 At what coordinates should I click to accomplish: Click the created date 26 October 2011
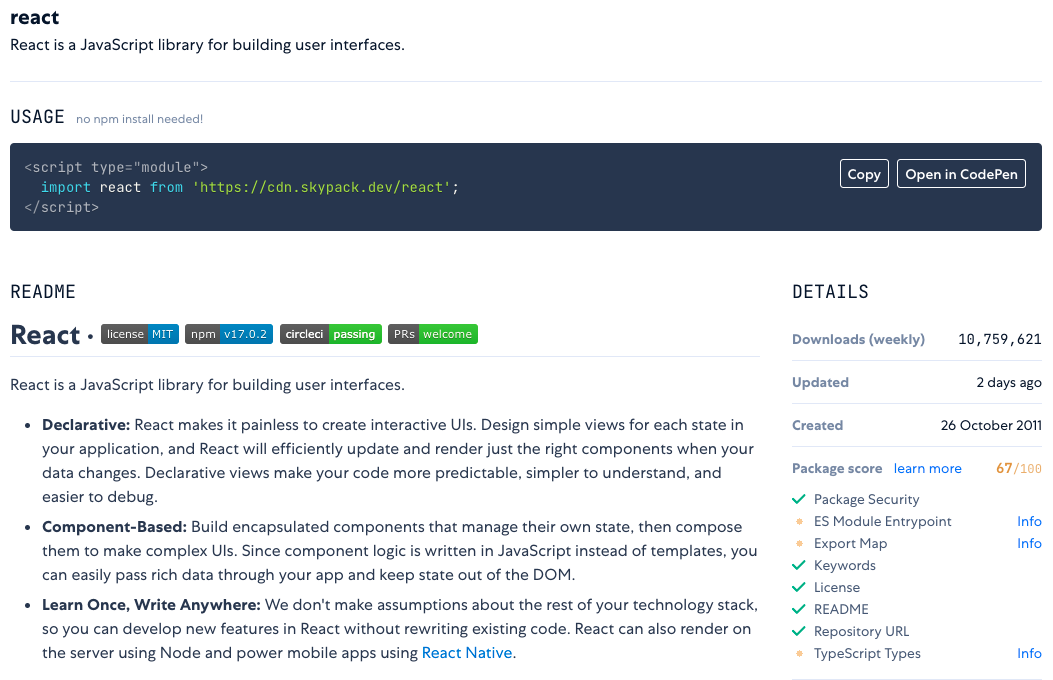pos(991,426)
